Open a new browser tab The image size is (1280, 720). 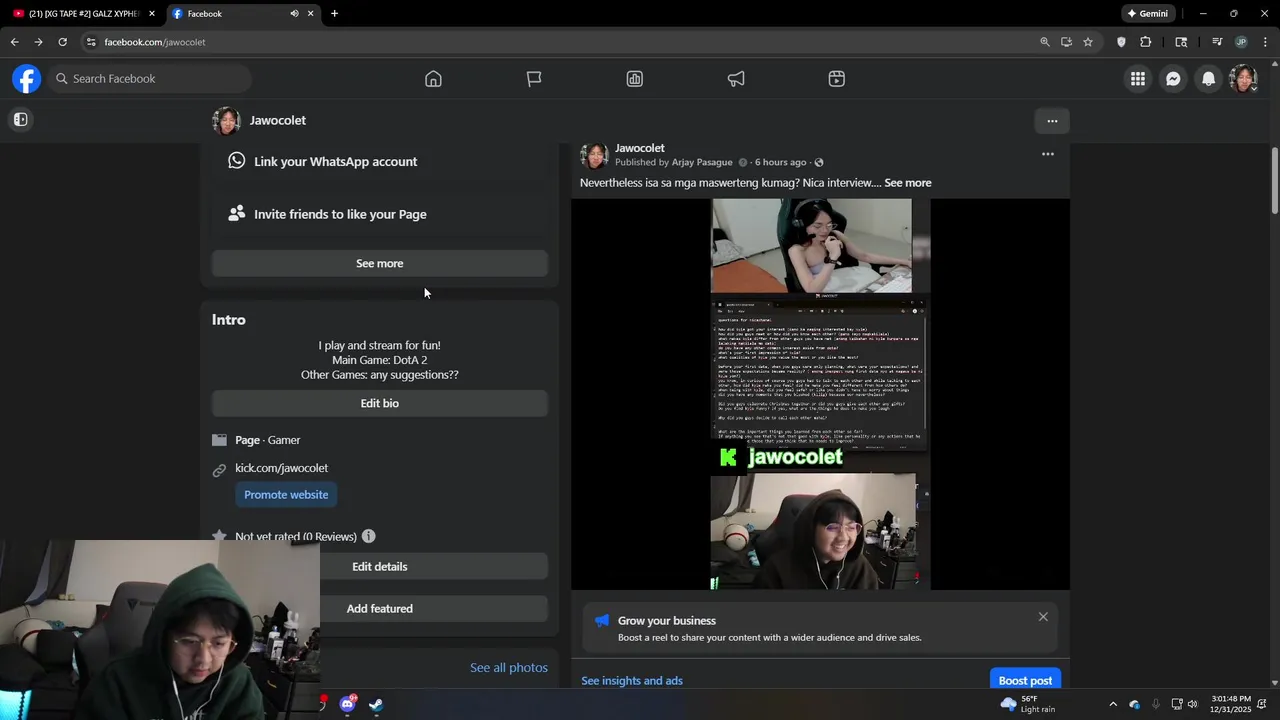point(334,14)
